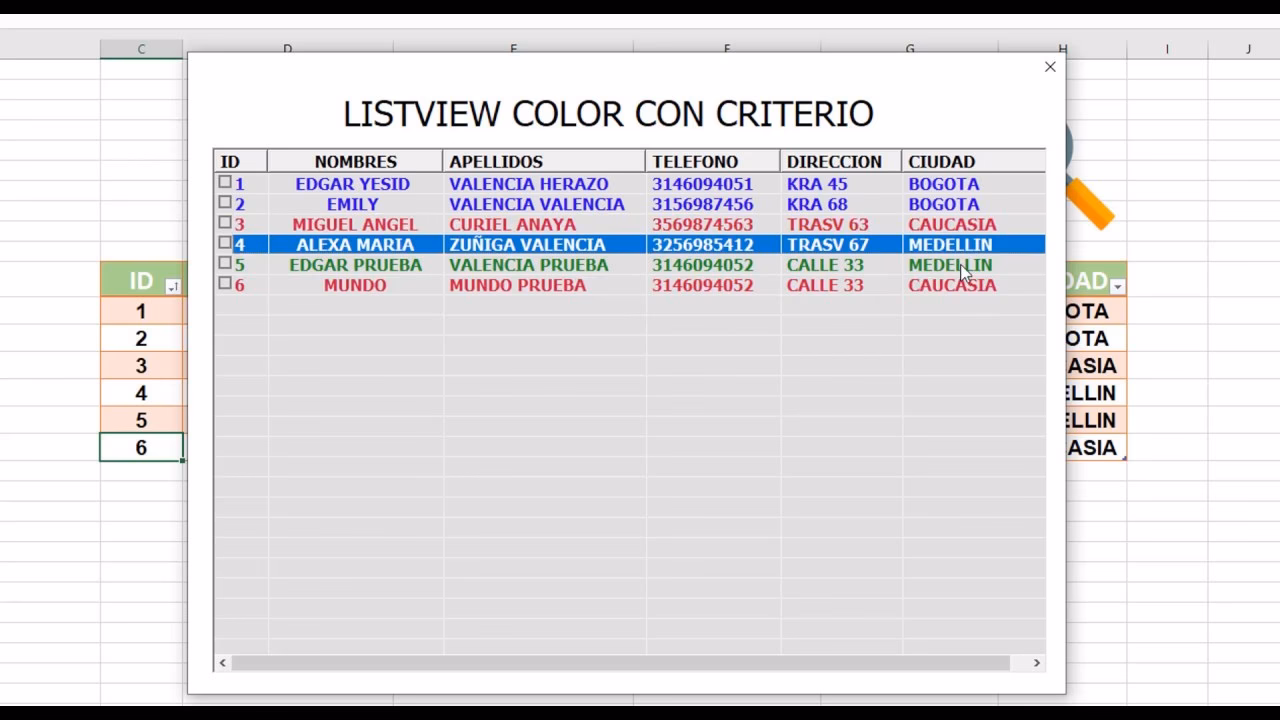Close the ListView color dialog
The image size is (1280, 720).
[x=1050, y=67]
